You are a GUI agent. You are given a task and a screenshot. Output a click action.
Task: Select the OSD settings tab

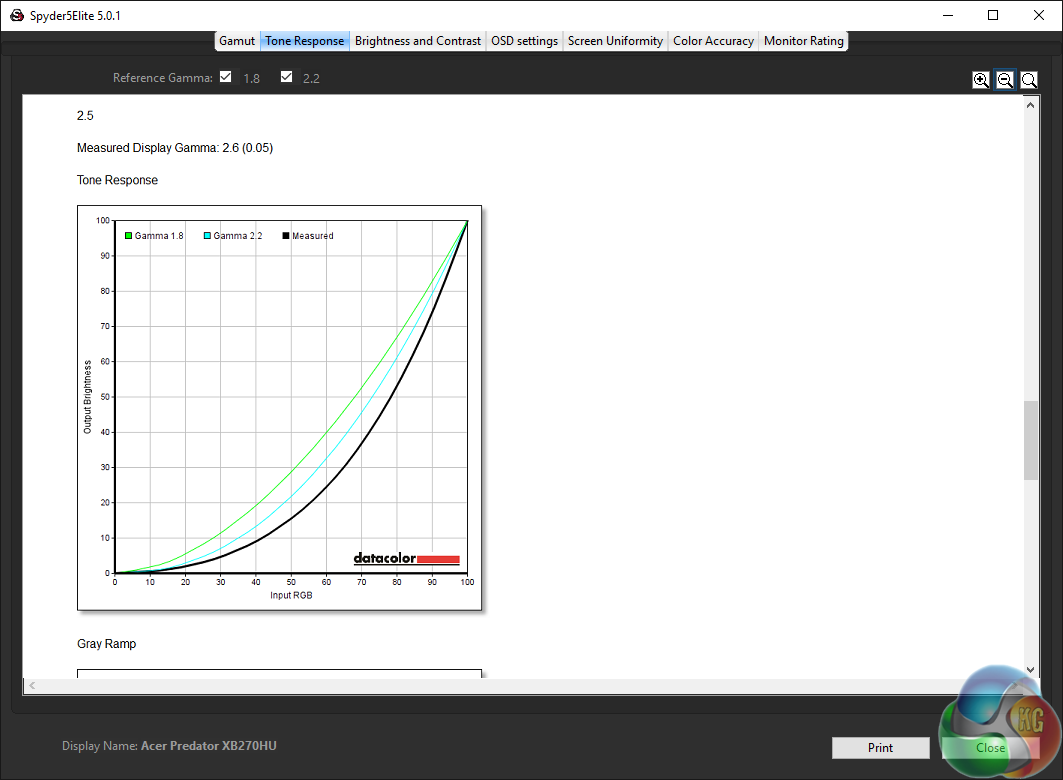(524, 41)
